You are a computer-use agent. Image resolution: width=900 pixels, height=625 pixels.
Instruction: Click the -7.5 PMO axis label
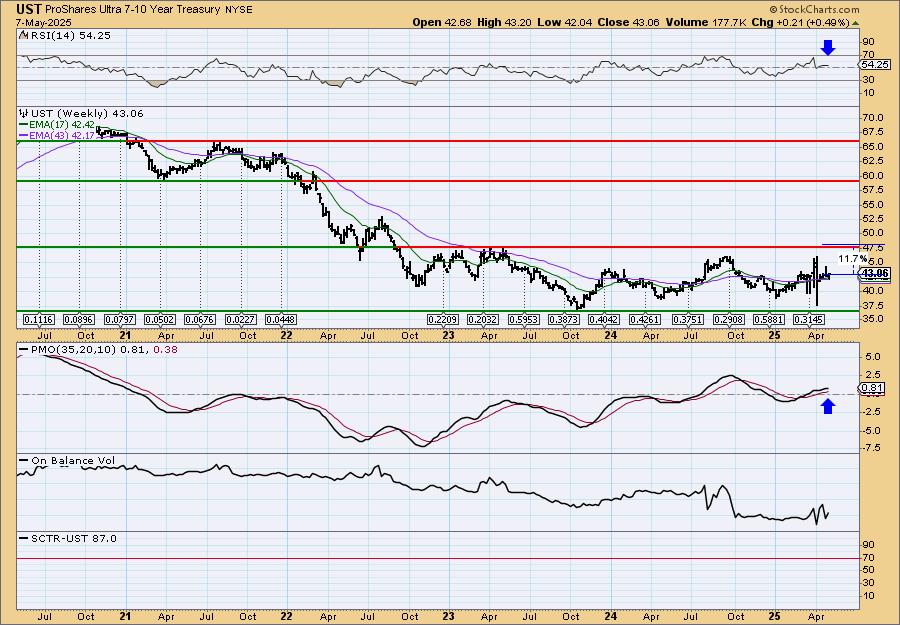point(871,448)
